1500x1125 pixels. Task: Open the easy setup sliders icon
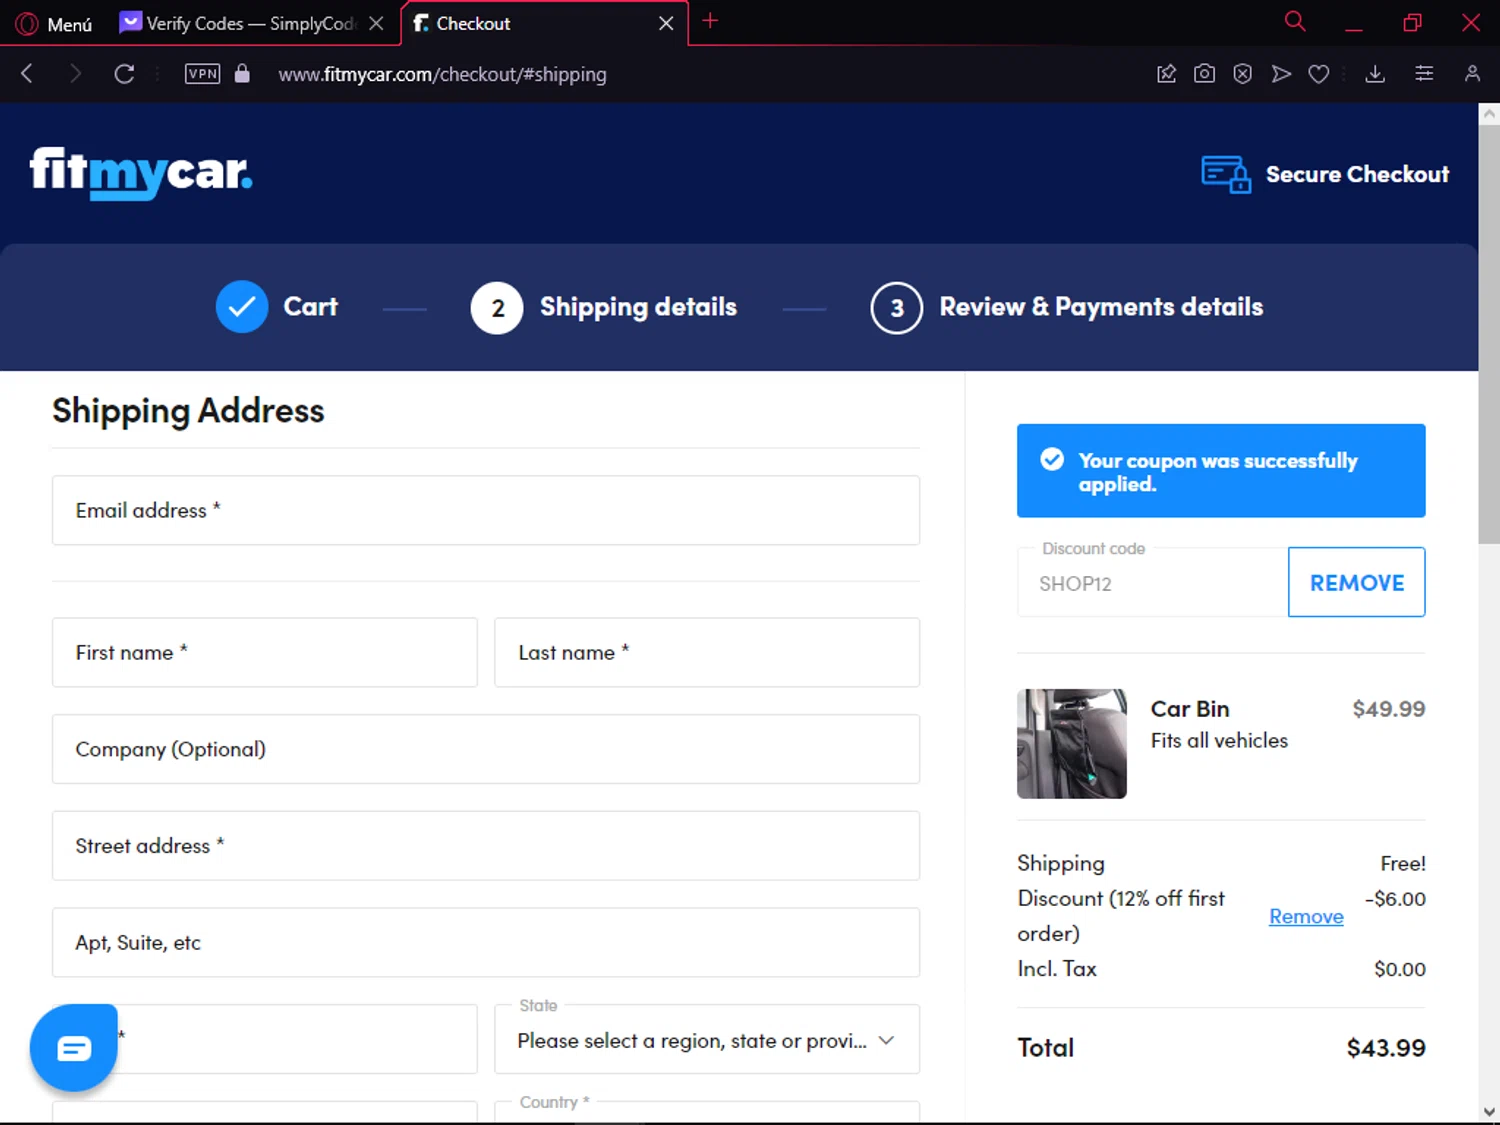click(x=1424, y=74)
